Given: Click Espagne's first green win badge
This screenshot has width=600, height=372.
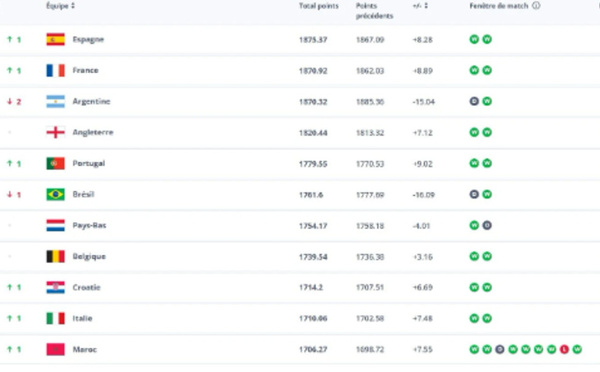Looking at the screenshot, I should pyautogui.click(x=474, y=39).
